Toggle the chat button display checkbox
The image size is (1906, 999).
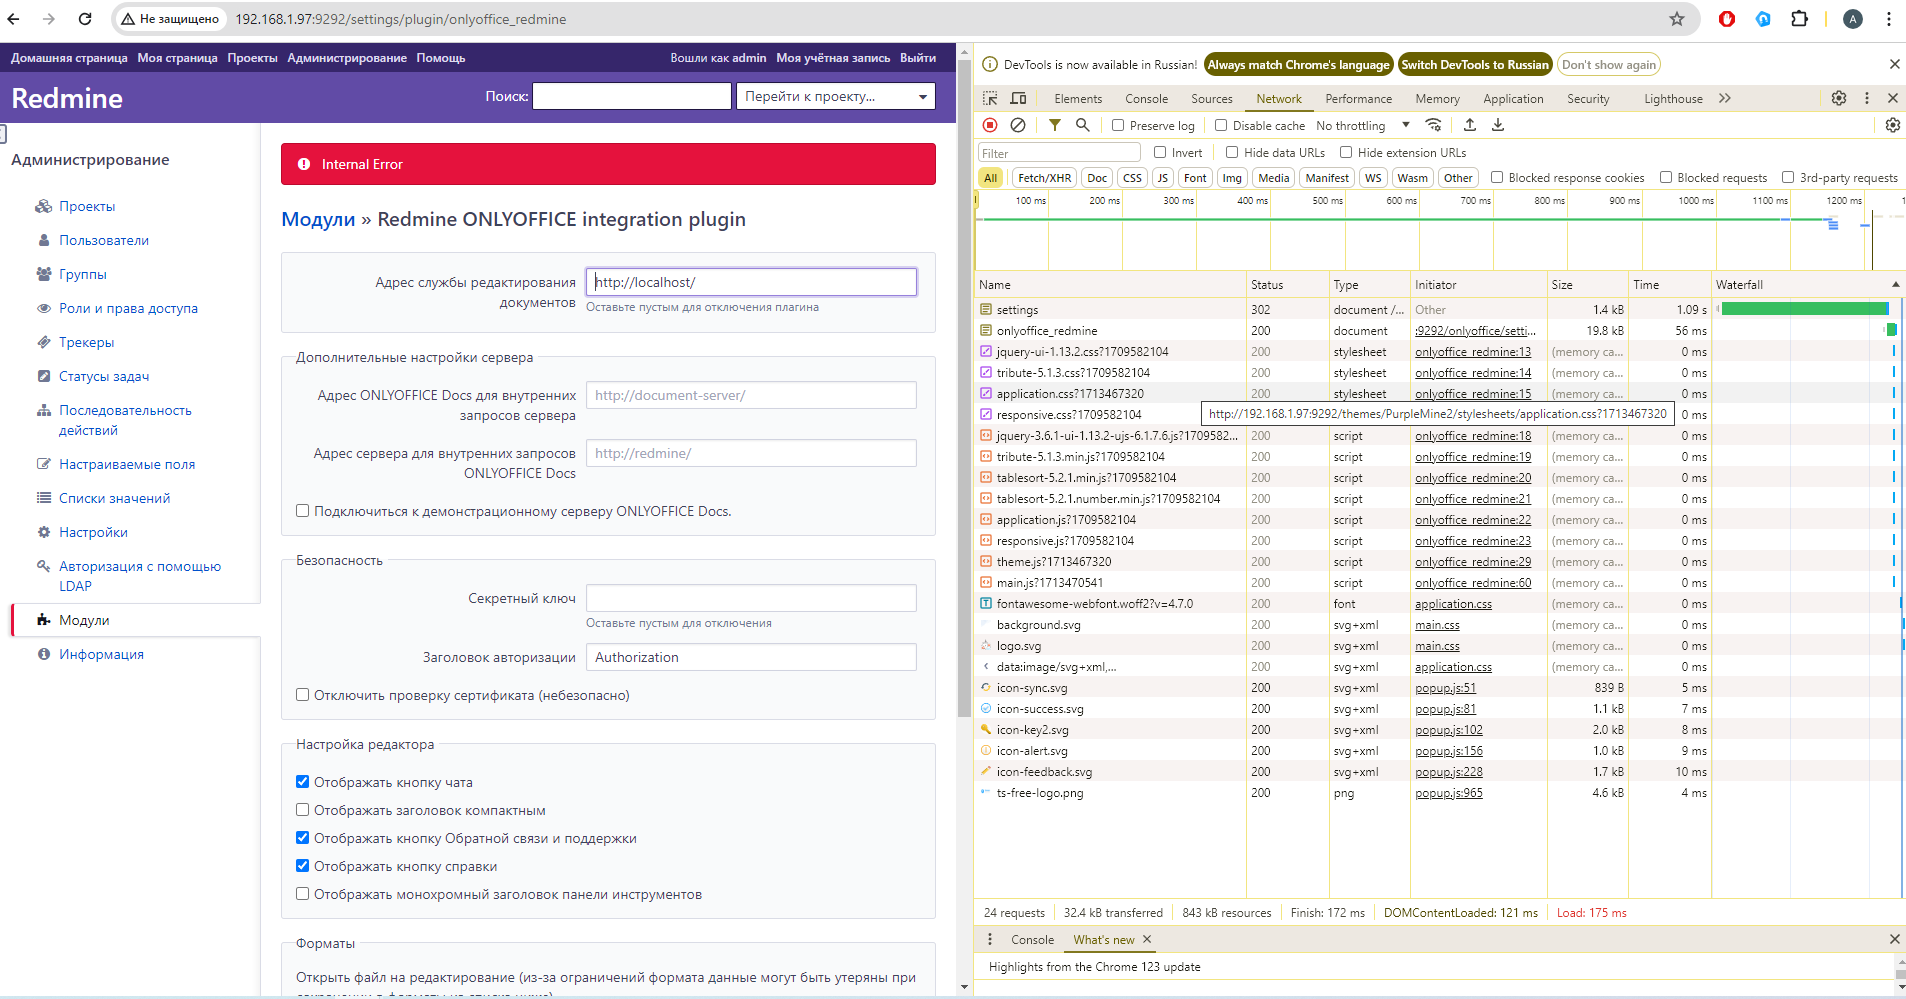click(302, 782)
